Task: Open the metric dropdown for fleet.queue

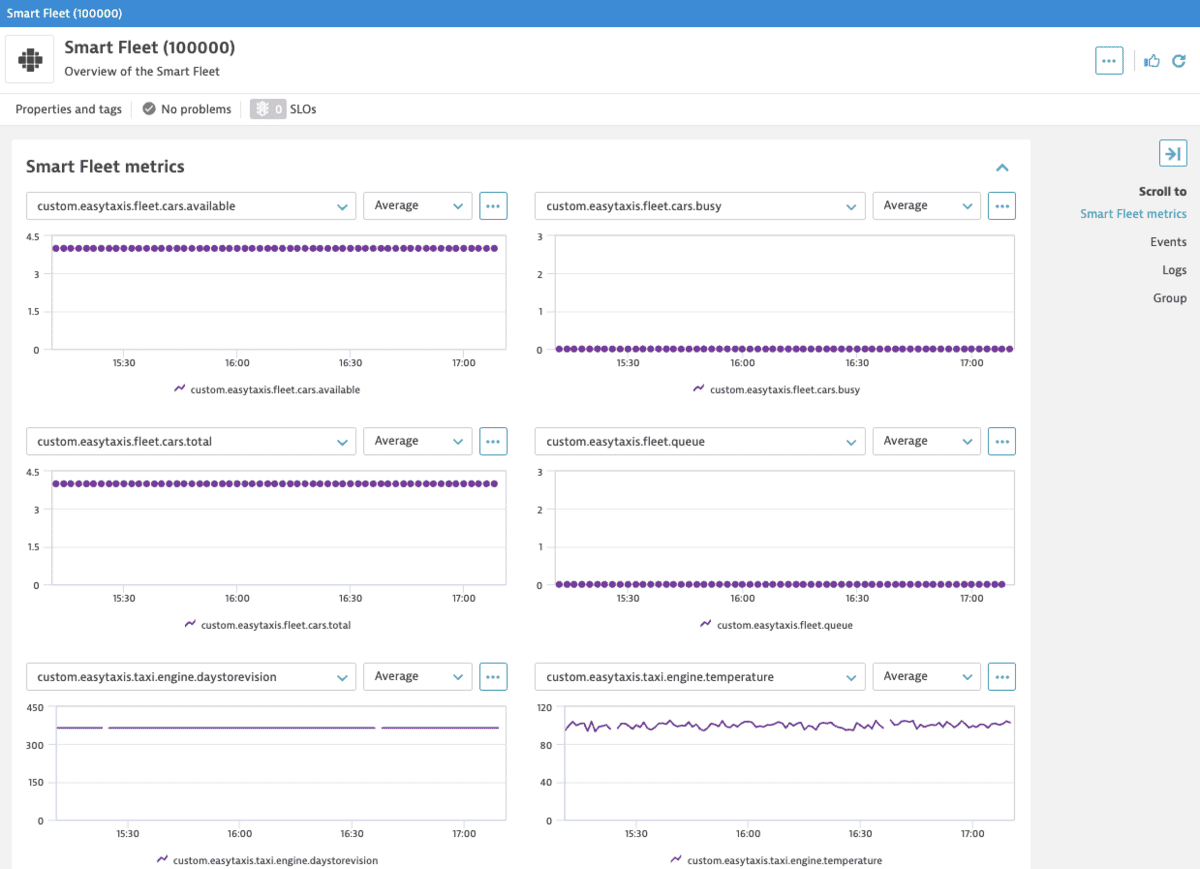Action: pos(699,440)
